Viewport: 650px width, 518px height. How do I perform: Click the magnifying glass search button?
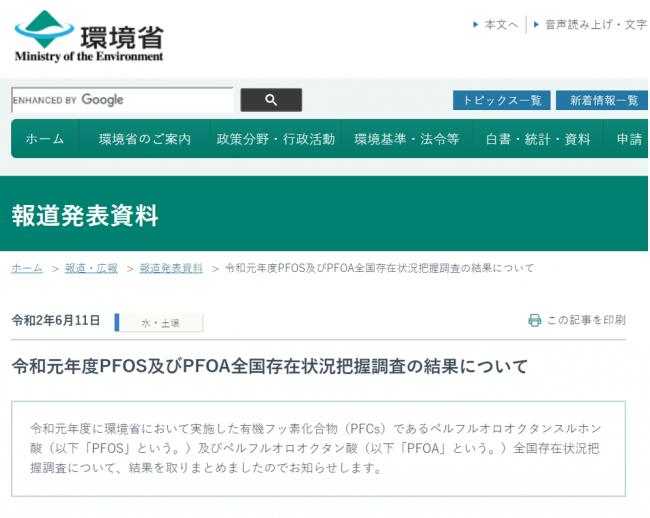(270, 100)
